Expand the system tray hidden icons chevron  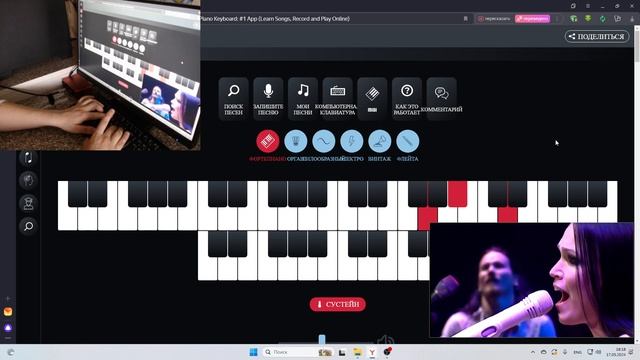[533, 352]
